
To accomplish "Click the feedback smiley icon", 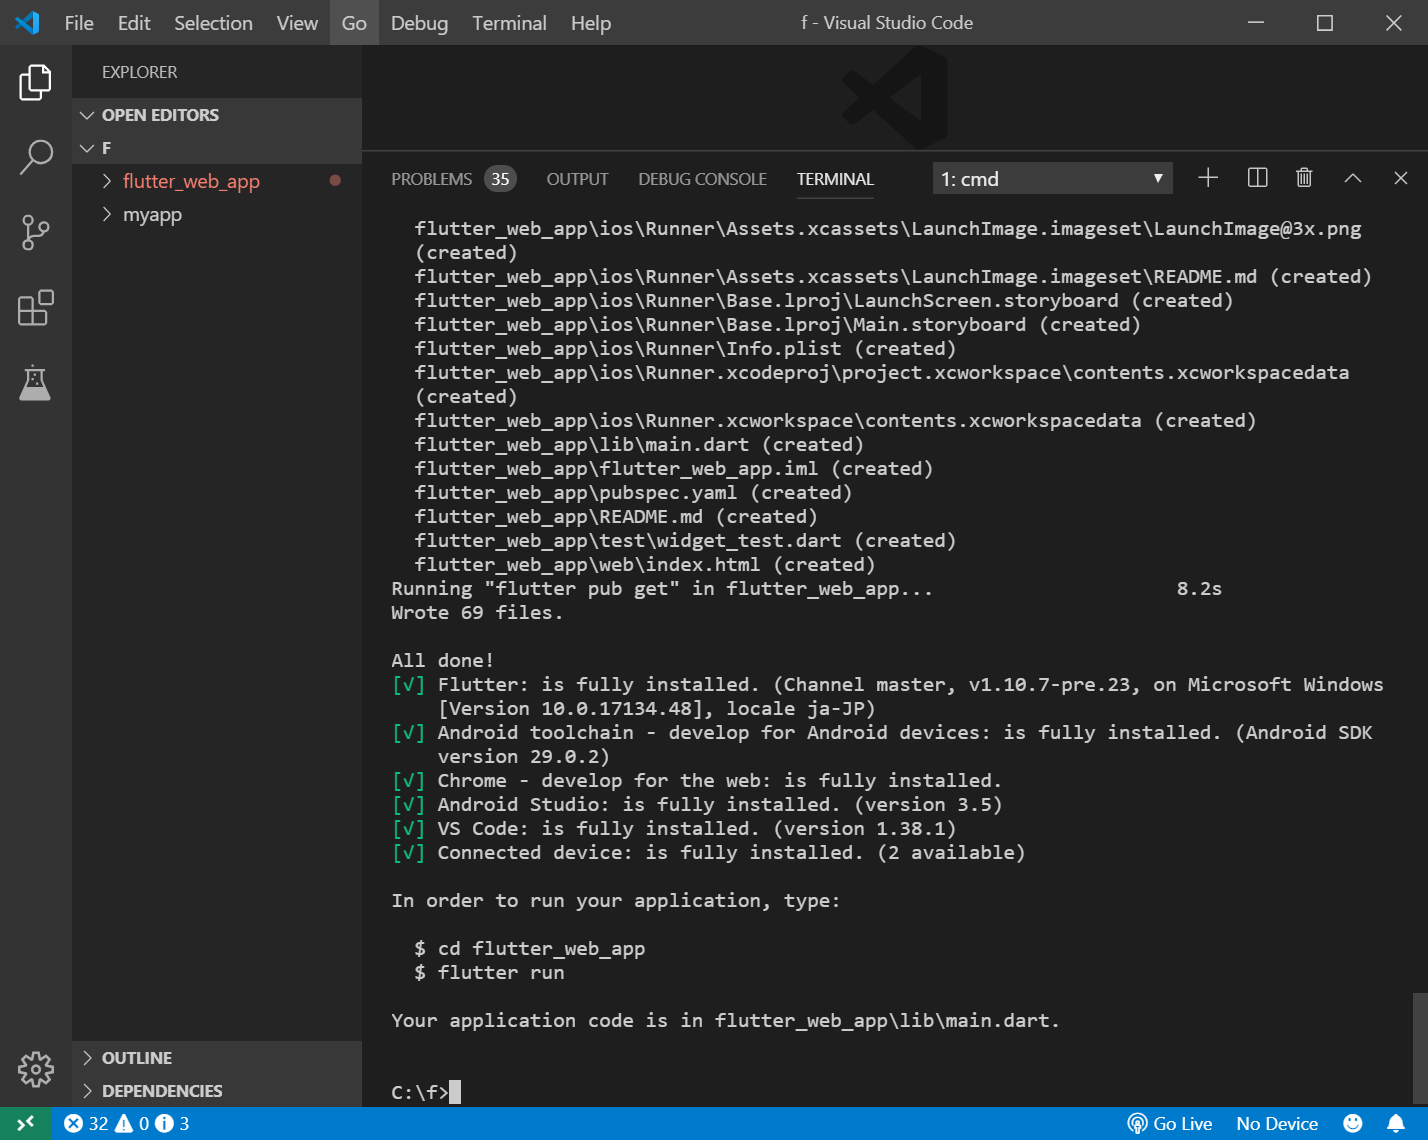I will pyautogui.click(x=1352, y=1123).
